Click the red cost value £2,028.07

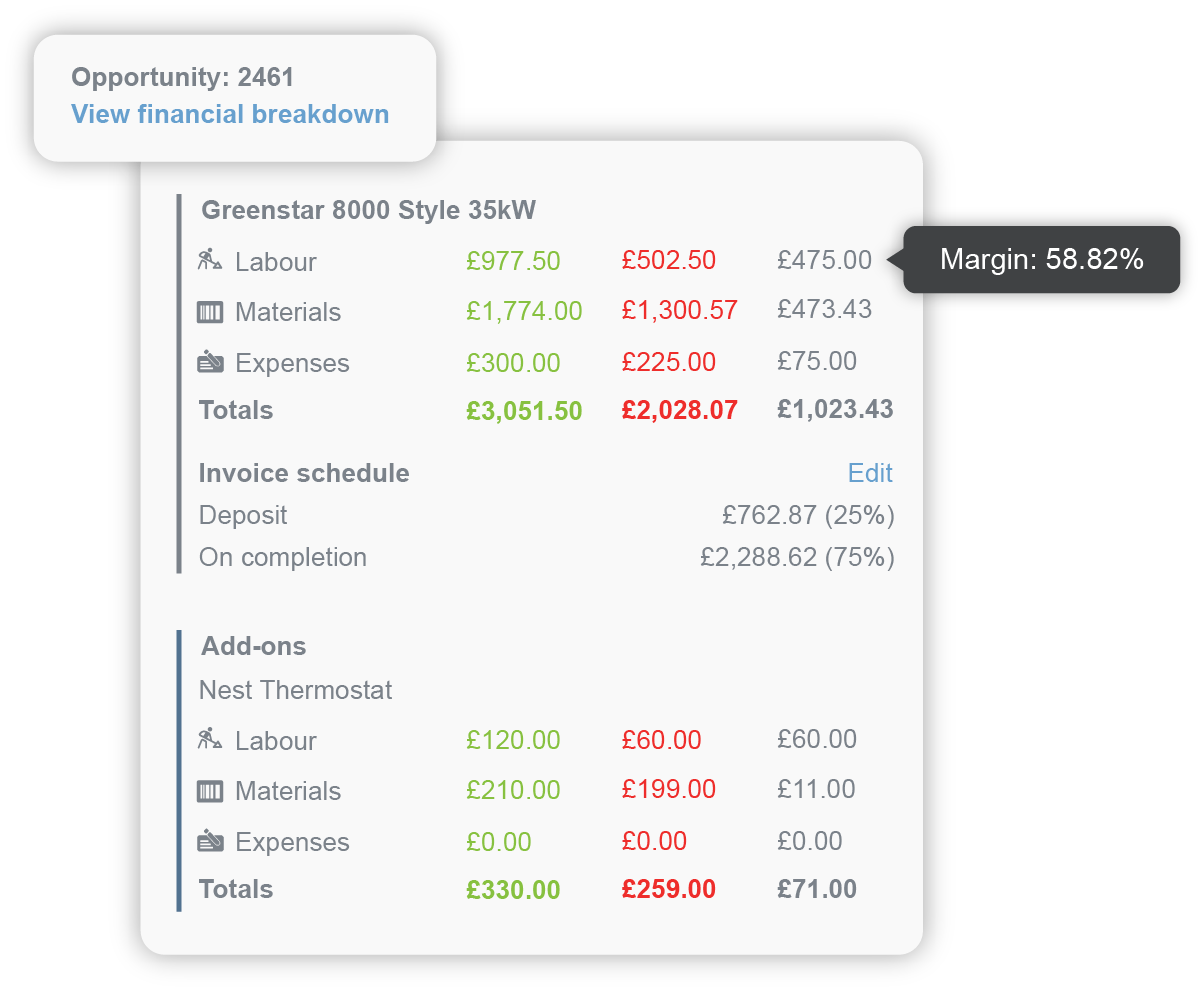pos(680,410)
